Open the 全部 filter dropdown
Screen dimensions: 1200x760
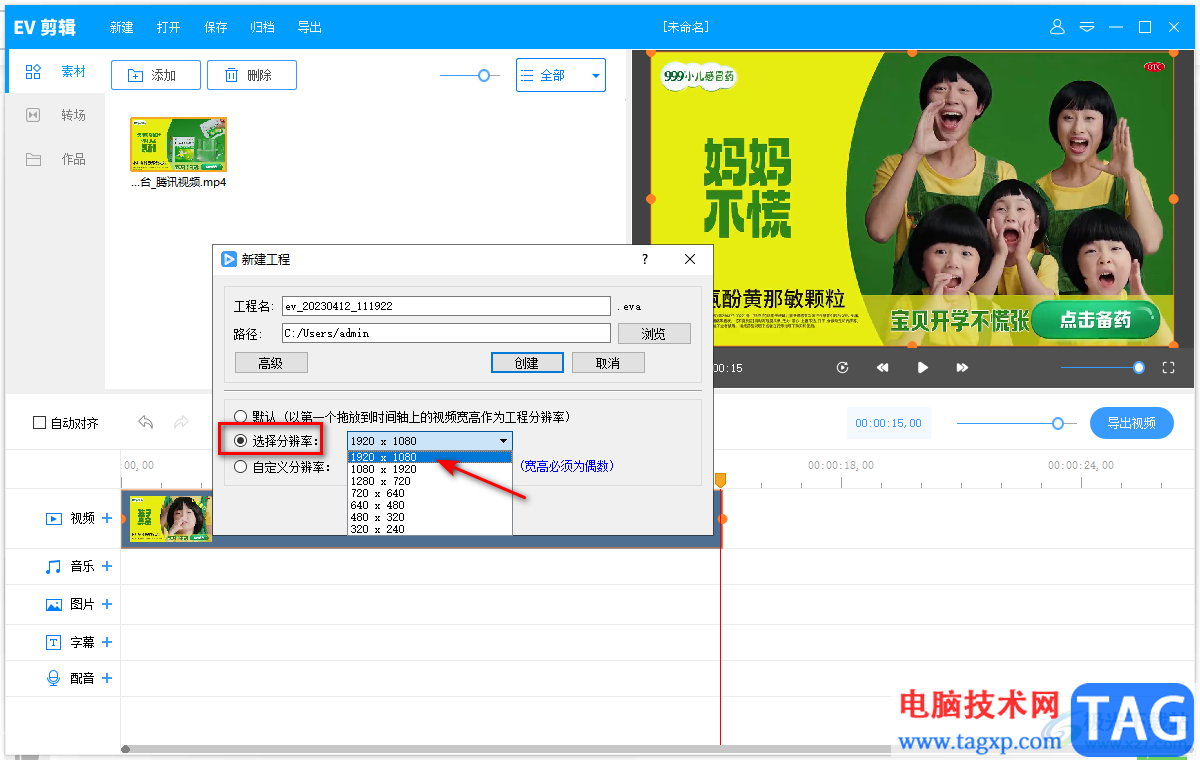(561, 75)
